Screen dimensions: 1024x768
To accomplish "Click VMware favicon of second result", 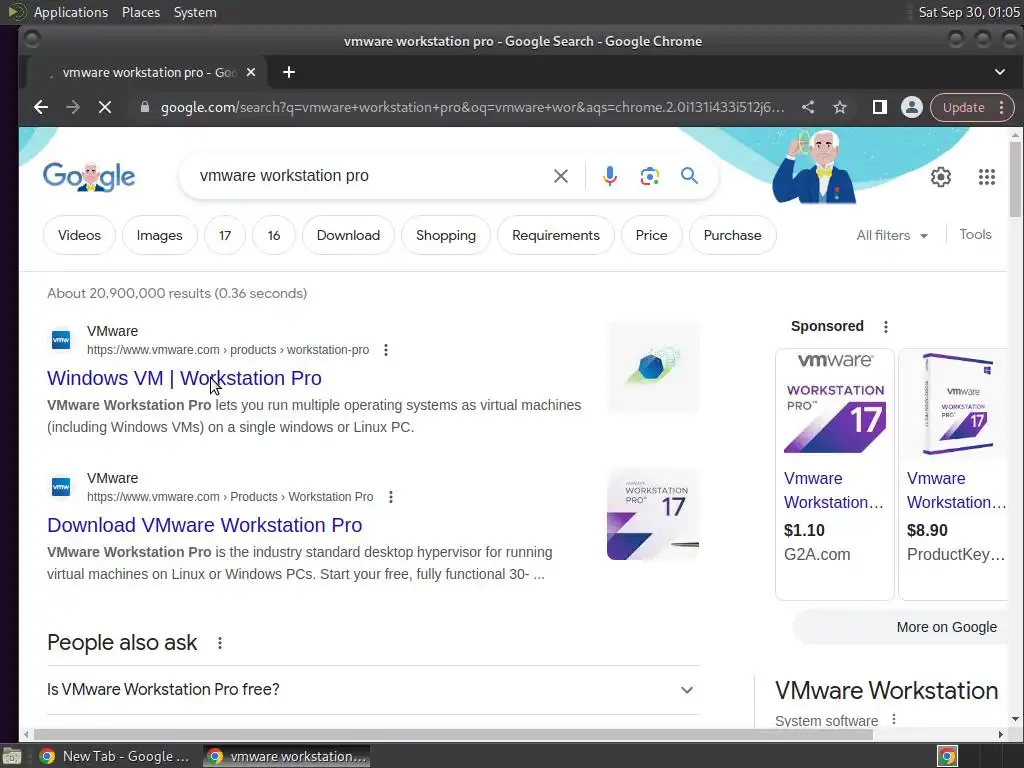I will (61, 487).
